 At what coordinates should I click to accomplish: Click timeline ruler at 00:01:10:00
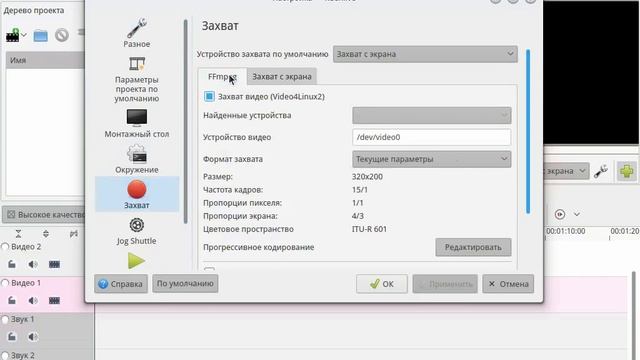click(x=566, y=231)
